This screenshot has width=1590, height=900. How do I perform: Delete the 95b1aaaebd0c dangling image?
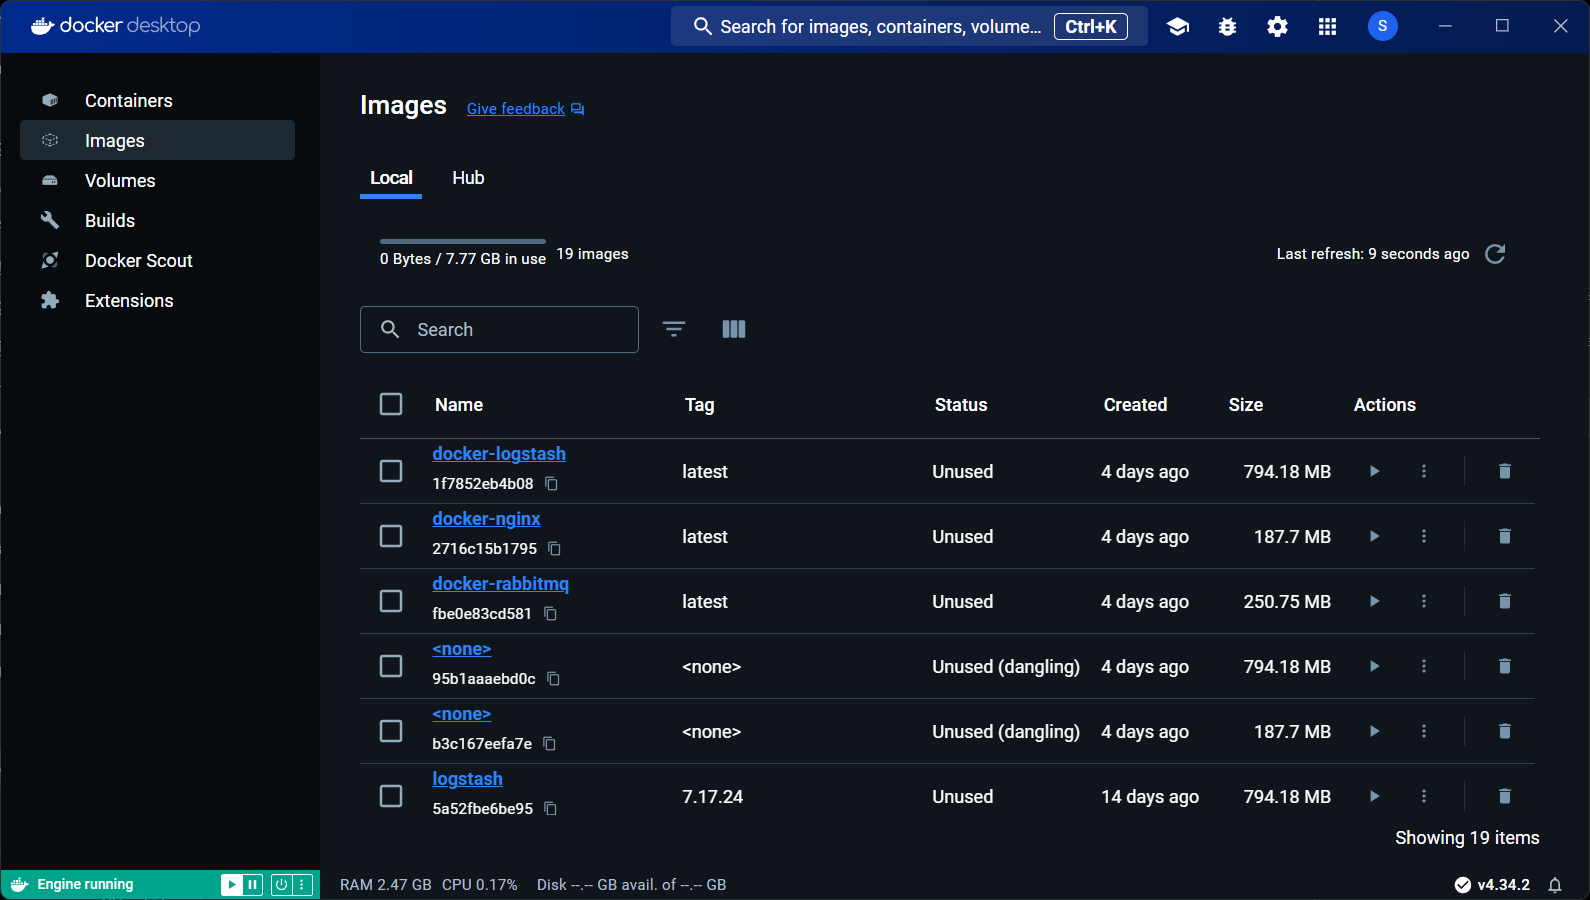(x=1504, y=666)
